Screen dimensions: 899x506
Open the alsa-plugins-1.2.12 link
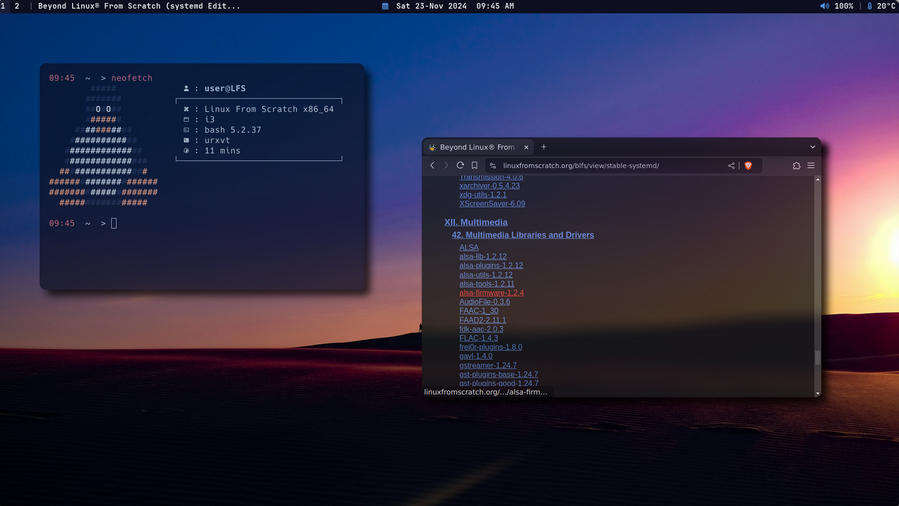(491, 265)
